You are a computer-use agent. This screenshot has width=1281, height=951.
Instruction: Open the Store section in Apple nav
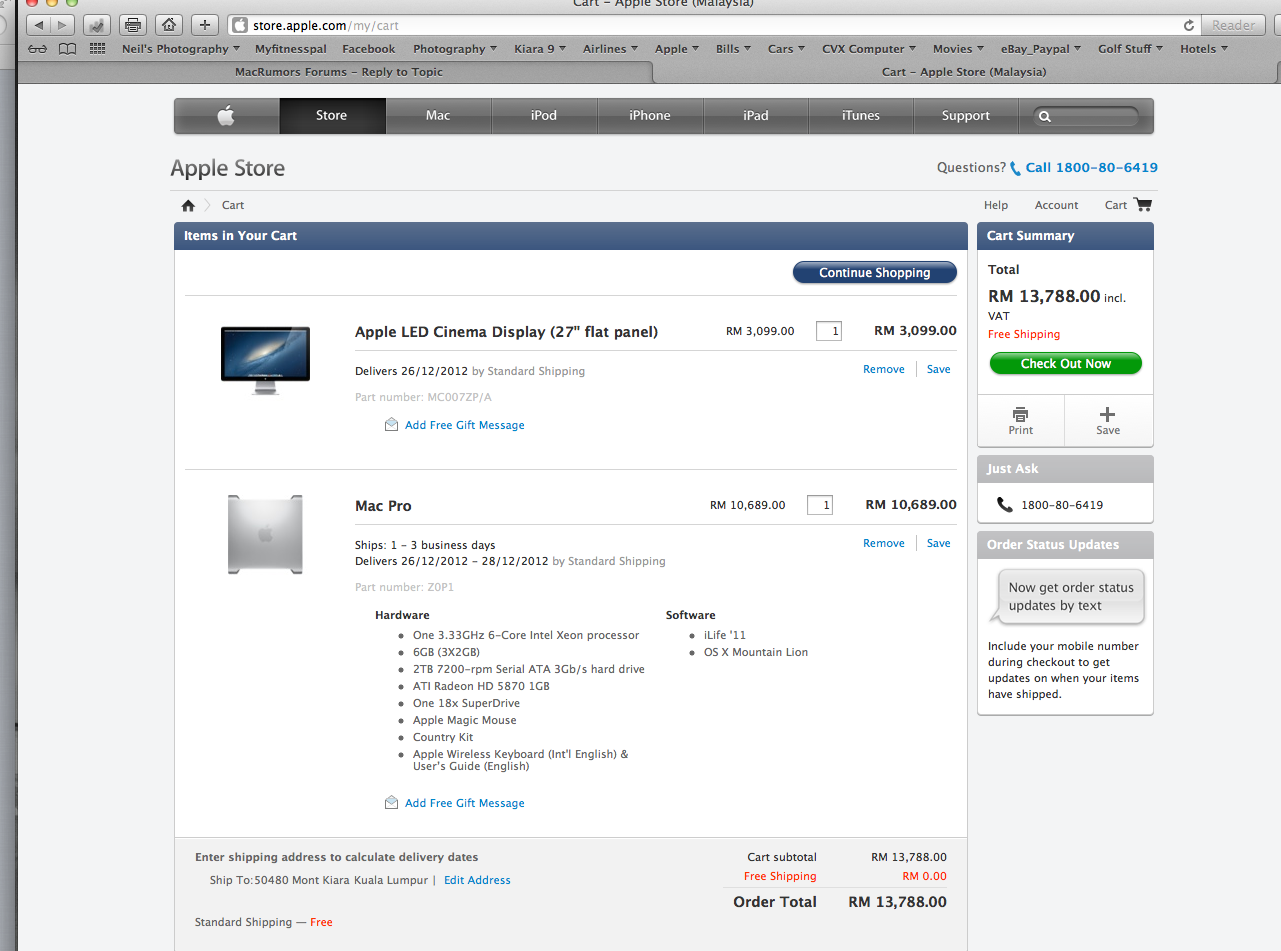pyautogui.click(x=332, y=116)
